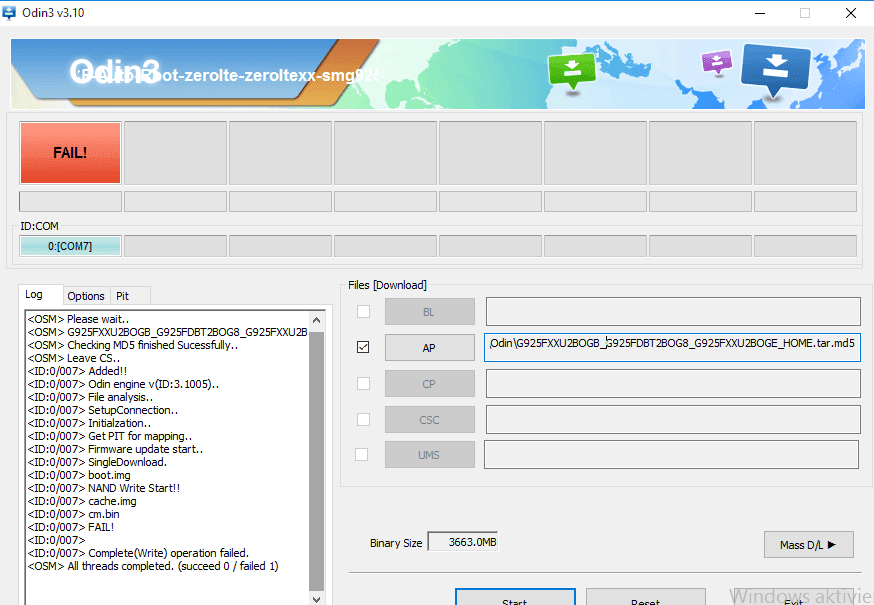Image resolution: width=874 pixels, height=605 pixels.
Task: Click log line 'Complete(Write) operation failed.'
Action: [x=138, y=553]
